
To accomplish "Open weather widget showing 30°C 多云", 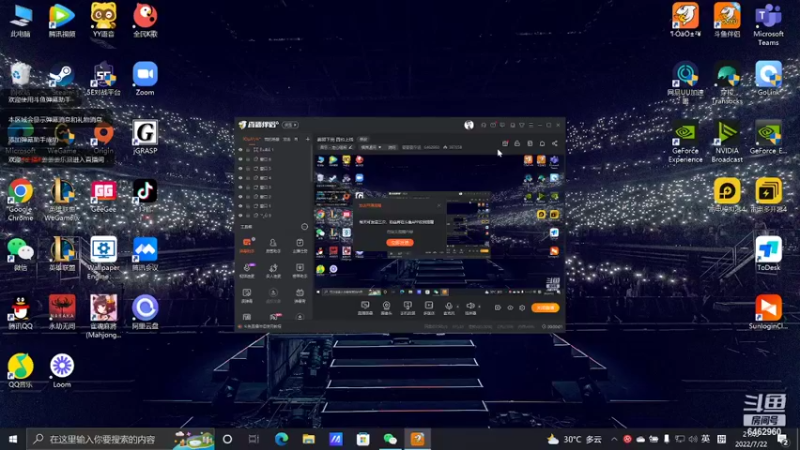I will click(574, 439).
